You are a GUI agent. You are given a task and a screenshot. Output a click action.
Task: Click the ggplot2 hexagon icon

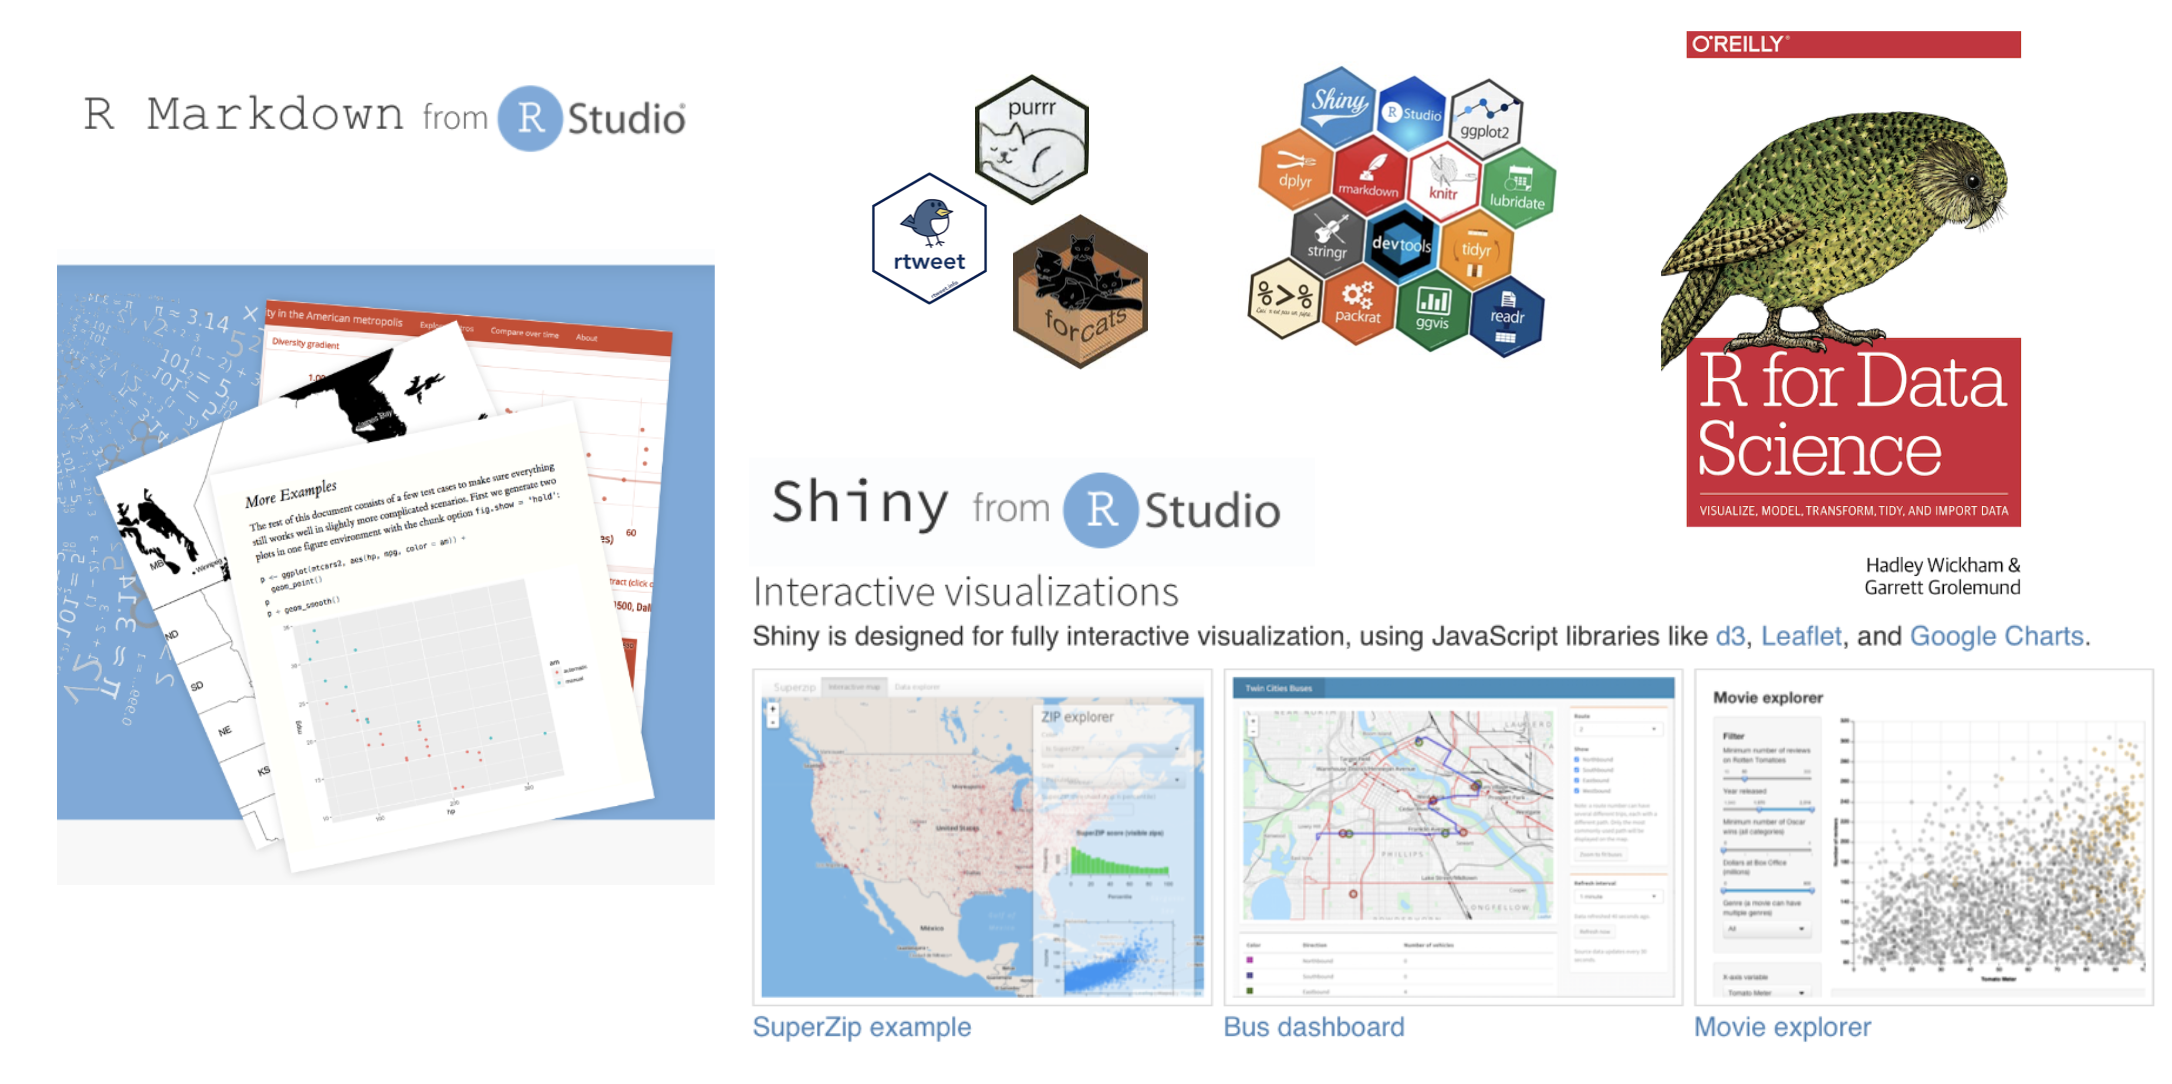[x=1485, y=118]
